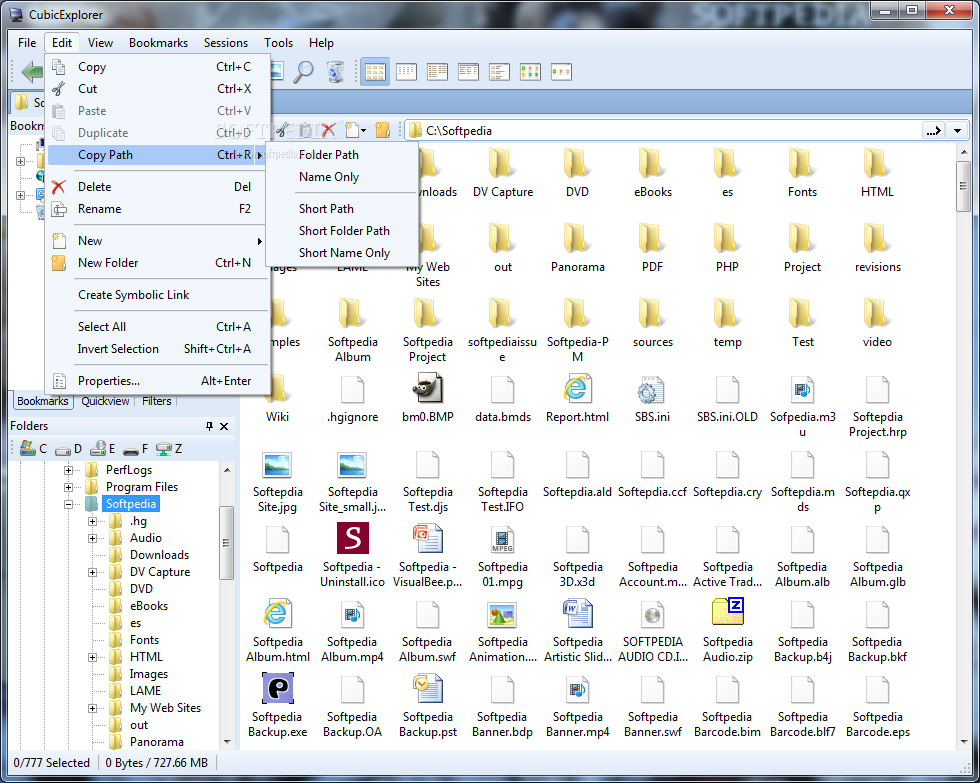
Task: Switch to List view mode
Action: tap(438, 72)
